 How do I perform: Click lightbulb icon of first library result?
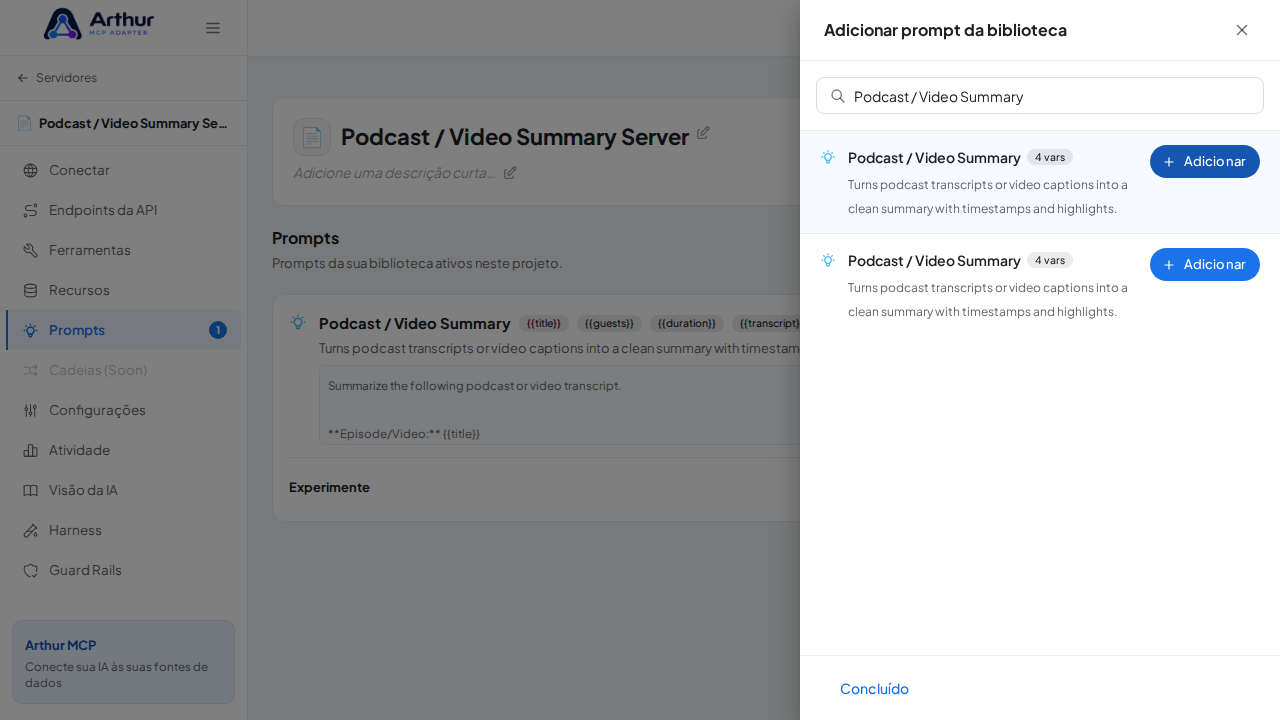coord(828,157)
